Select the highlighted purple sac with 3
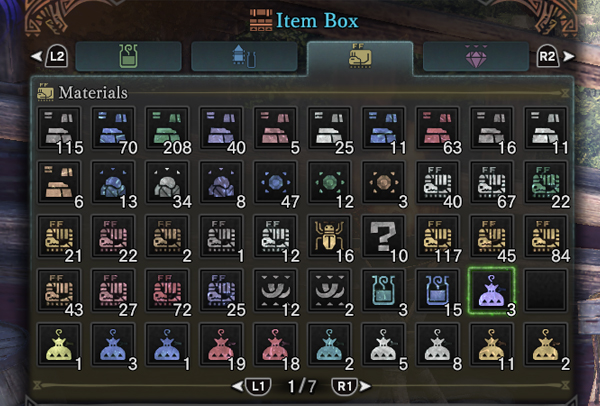Image resolution: width=600 pixels, height=406 pixels. coord(491,291)
